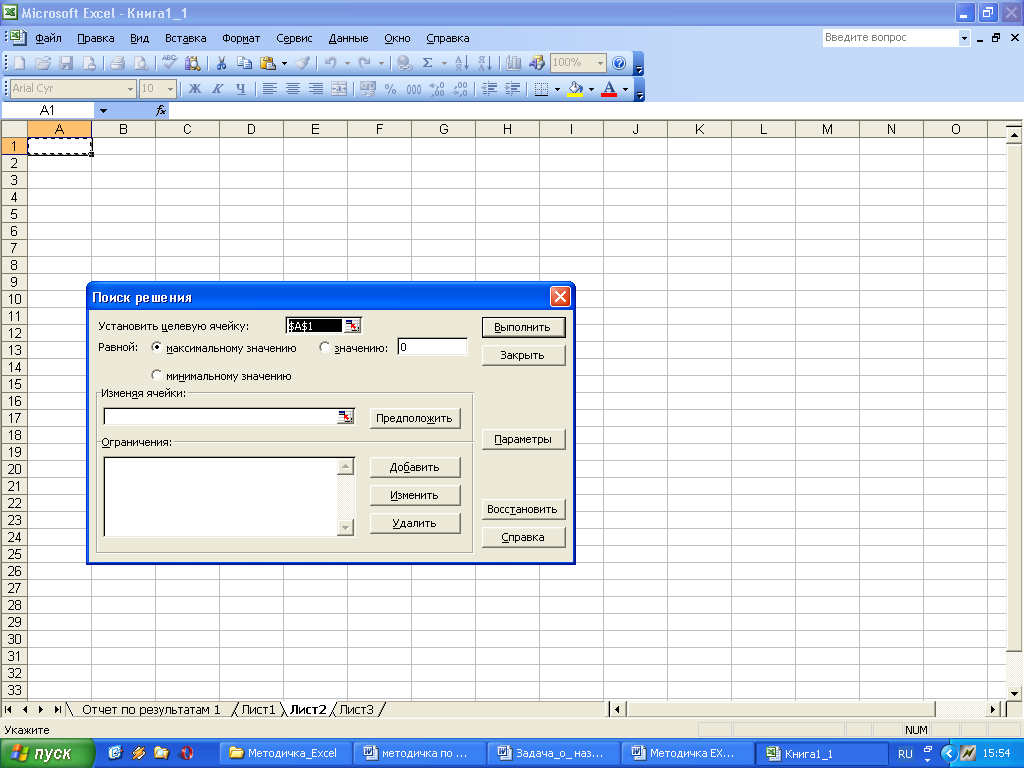The height and width of the screenshot is (768, 1024).
Task: Click the пуск Start button
Action: tap(48, 753)
